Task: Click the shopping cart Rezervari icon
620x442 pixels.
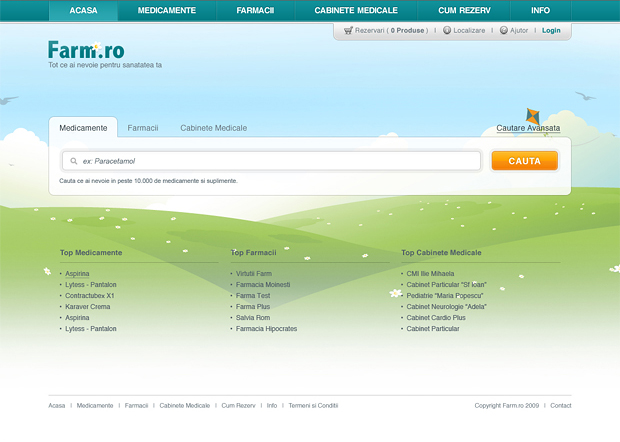Action: tap(348, 31)
